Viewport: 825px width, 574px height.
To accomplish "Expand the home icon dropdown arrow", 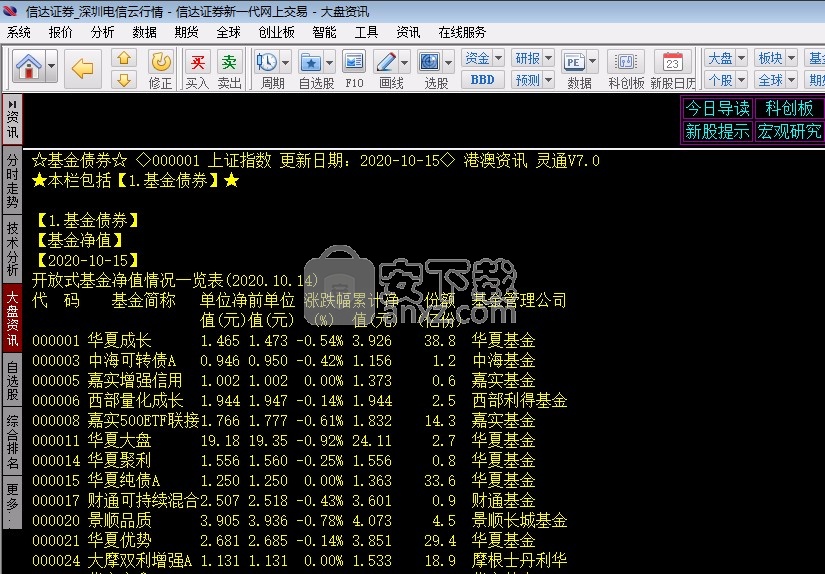I will pyautogui.click(x=51, y=66).
